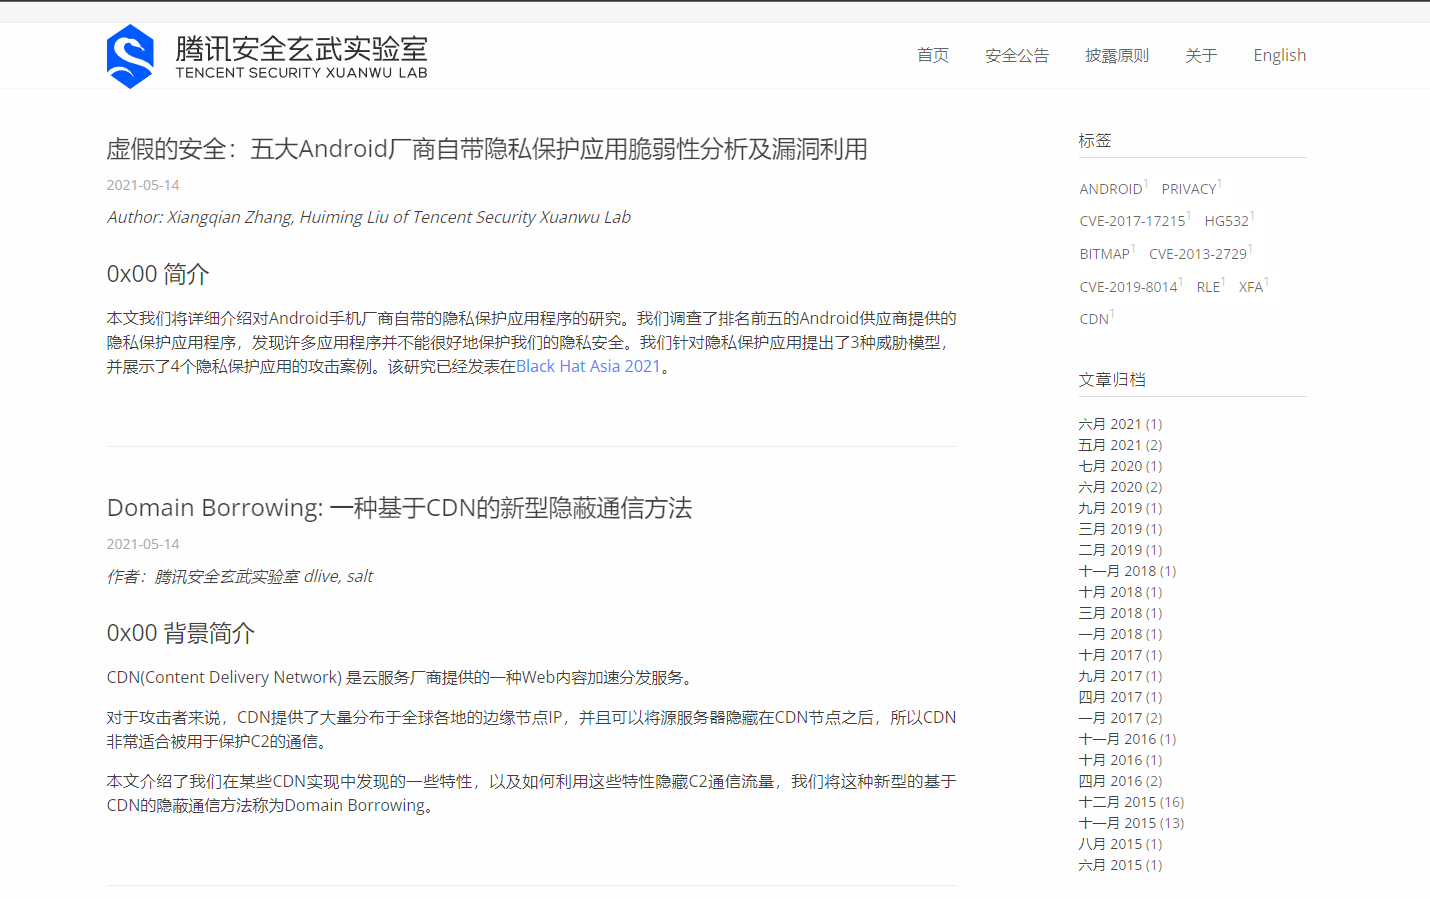
Task: Click the author line 作者 dlive, salt
Action: point(240,576)
